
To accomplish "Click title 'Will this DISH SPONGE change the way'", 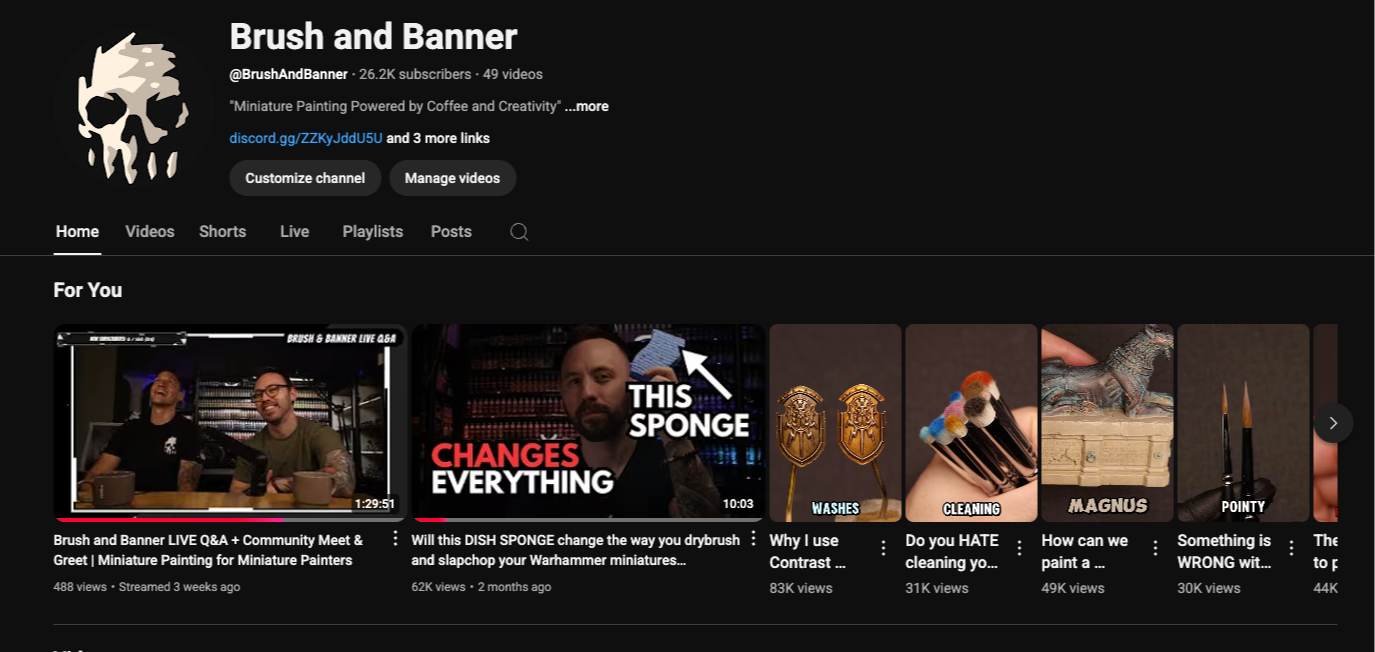I will pos(575,550).
